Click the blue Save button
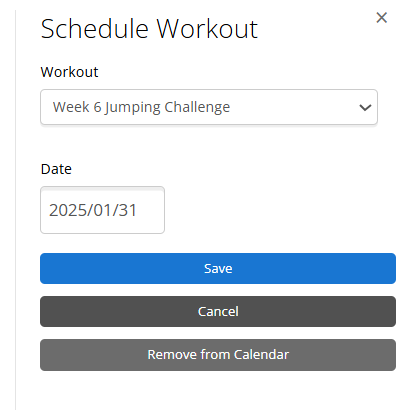The width and height of the screenshot is (403, 410). point(218,268)
